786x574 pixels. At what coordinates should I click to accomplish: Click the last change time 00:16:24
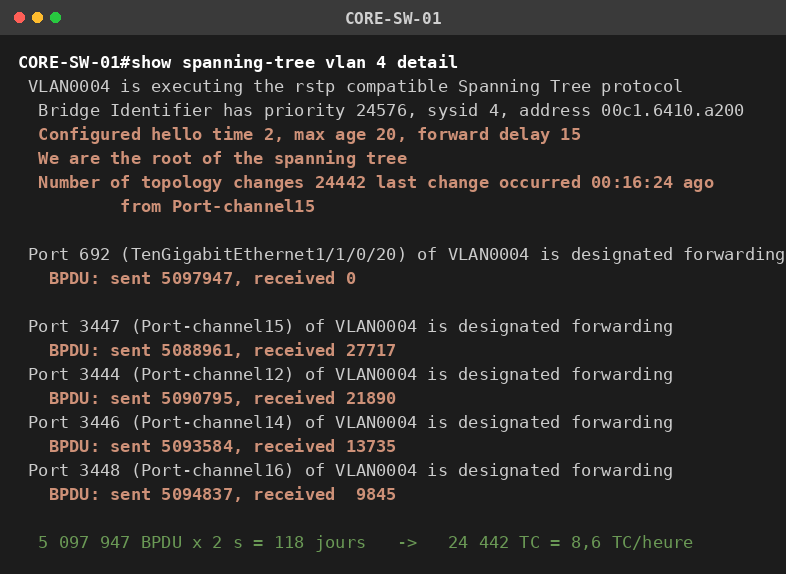tap(632, 182)
